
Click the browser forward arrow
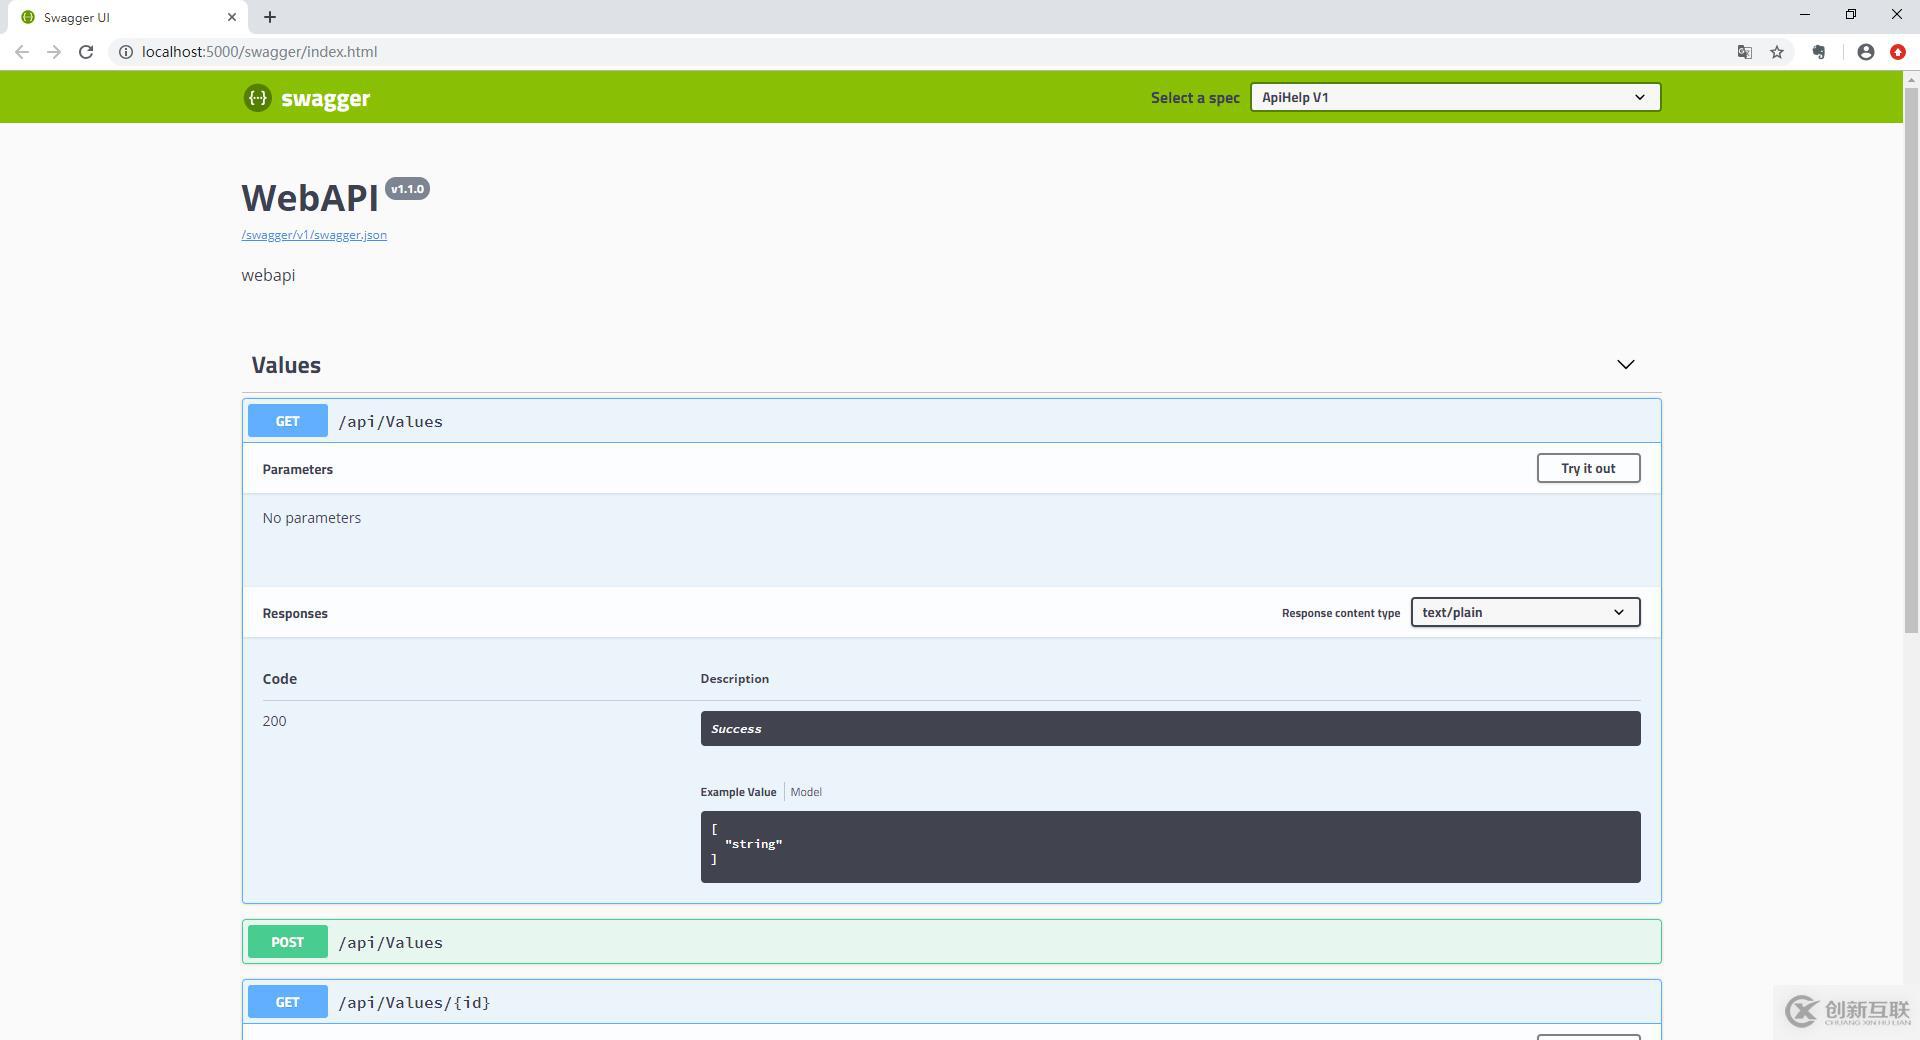(x=54, y=52)
